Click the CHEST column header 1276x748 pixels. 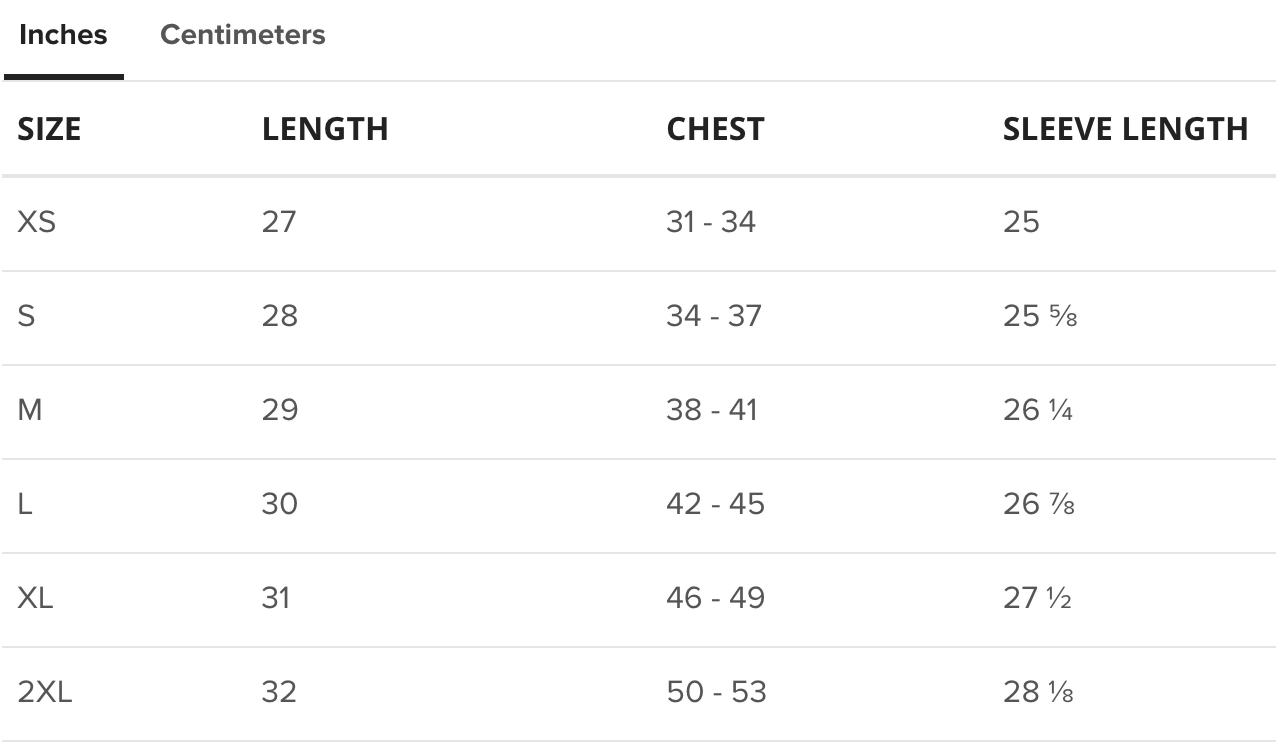[x=715, y=129]
